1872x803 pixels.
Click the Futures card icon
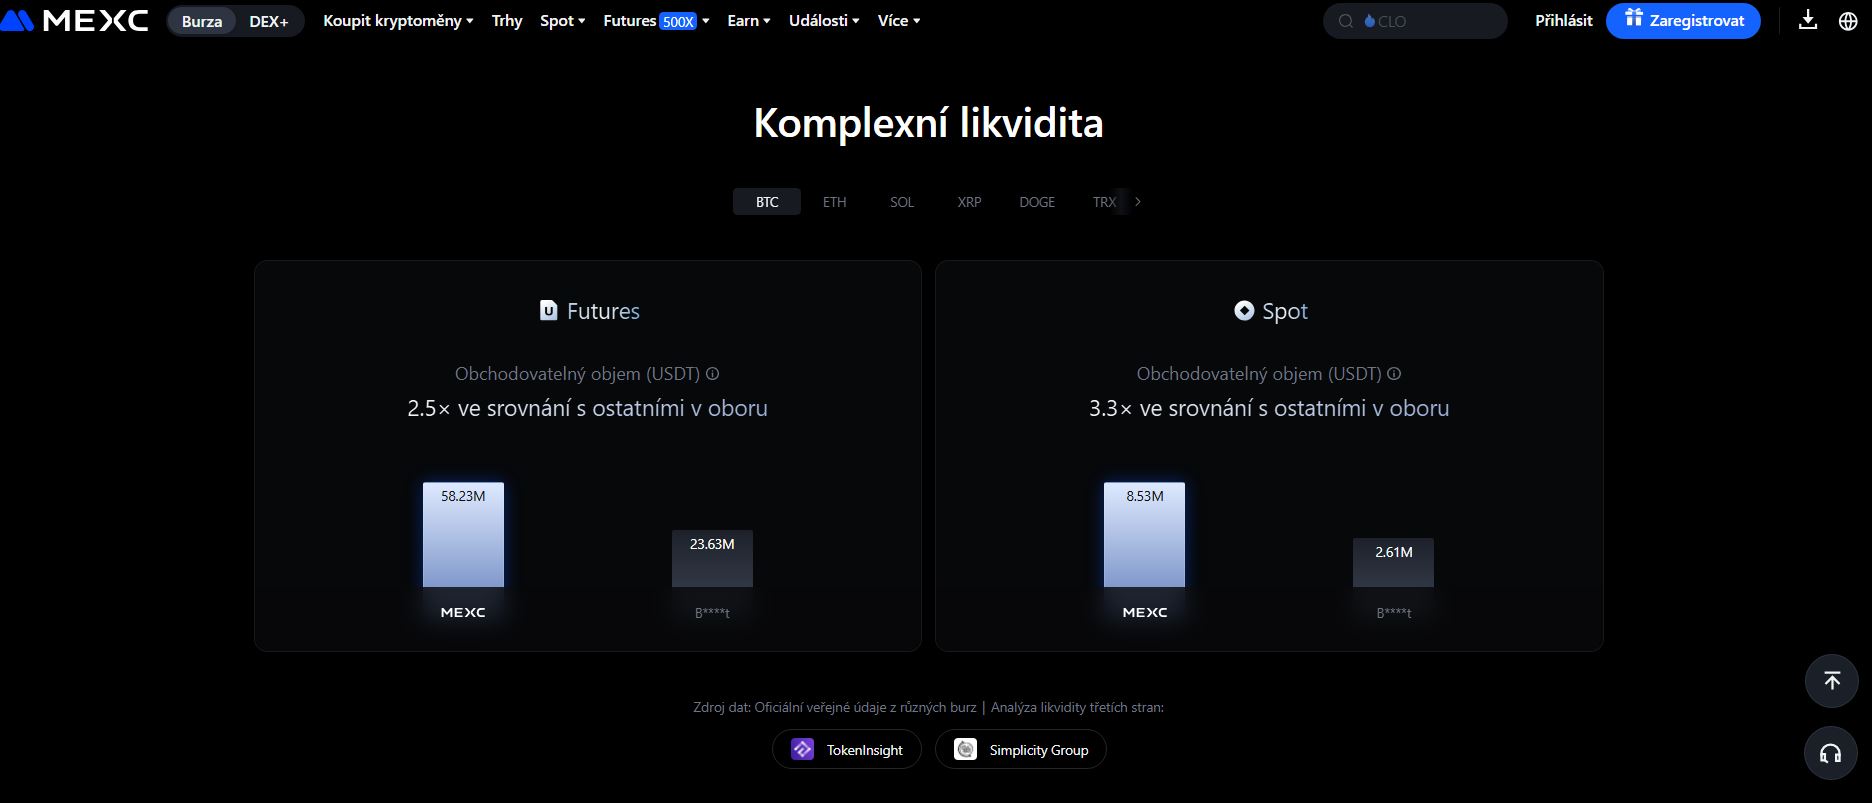(x=548, y=311)
